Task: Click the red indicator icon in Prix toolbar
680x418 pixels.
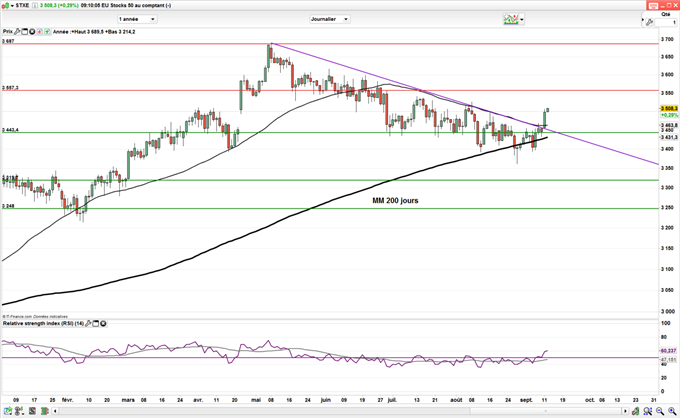Action: pyautogui.click(x=39, y=32)
